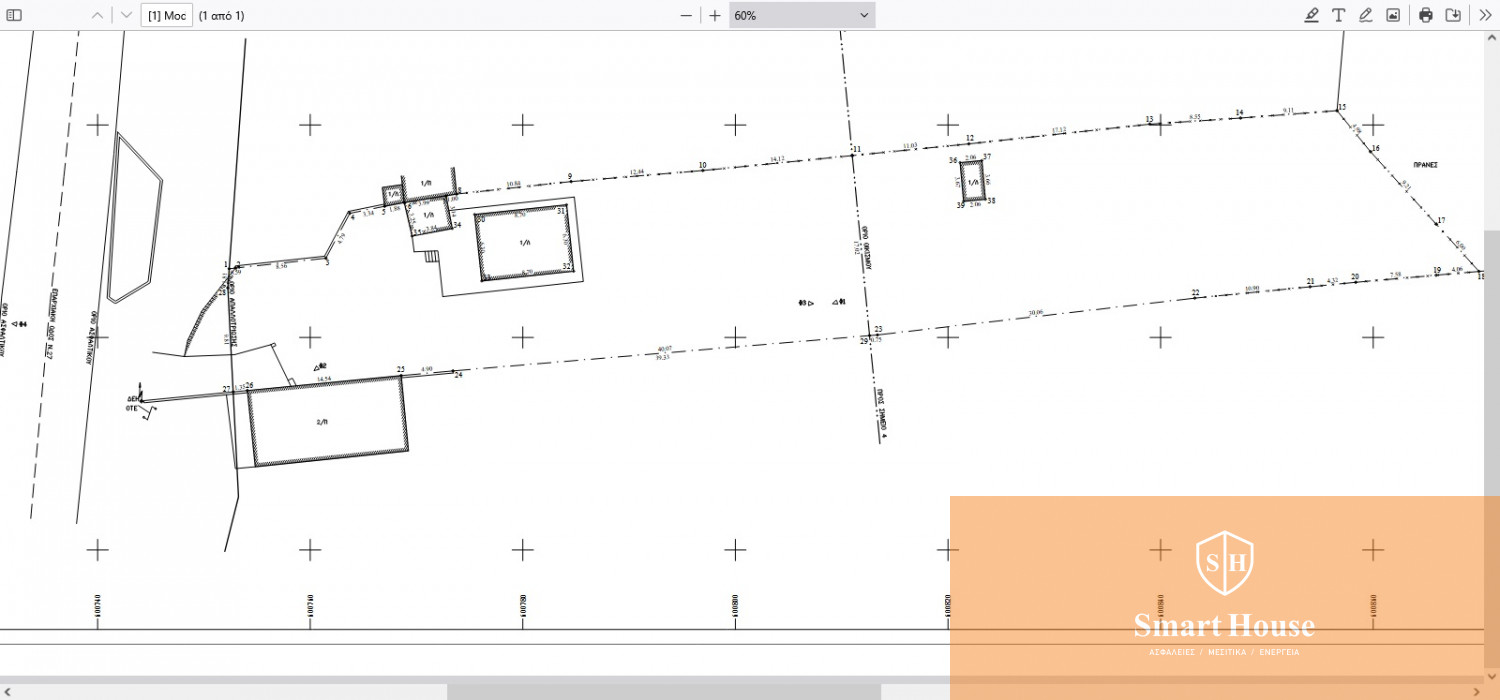The height and width of the screenshot is (700, 1500).
Task: Click the horizontal scrollbar thumb
Action: point(662,691)
